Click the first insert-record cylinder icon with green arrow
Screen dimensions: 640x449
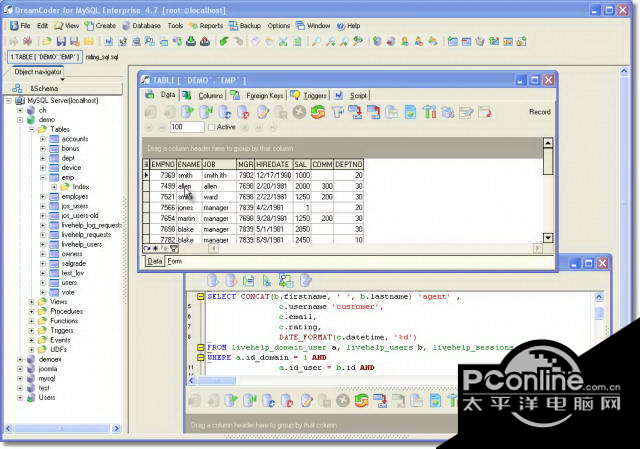coord(188,112)
